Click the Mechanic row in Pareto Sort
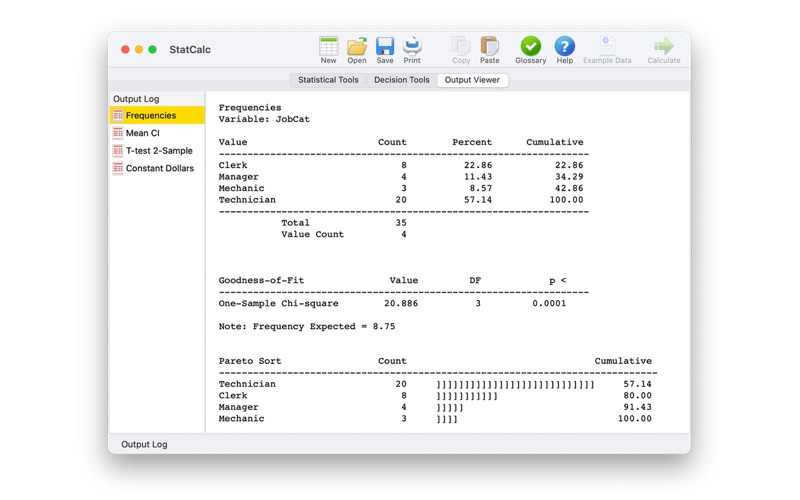The width and height of the screenshot is (800, 500). pyautogui.click(x=435, y=419)
